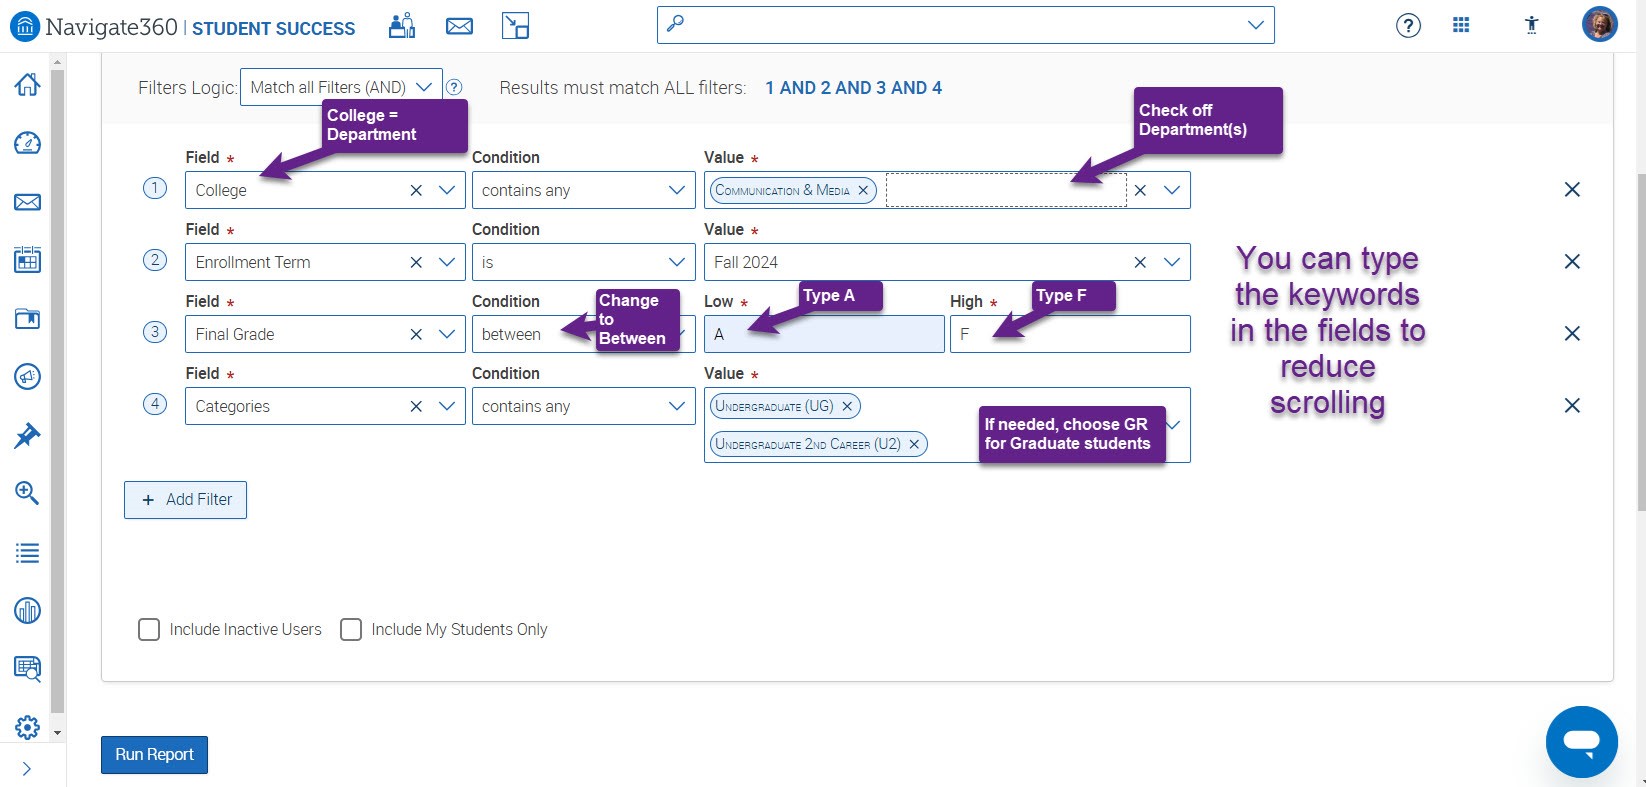This screenshot has width=1646, height=787.
Task: Click the Run Report button
Action: tap(154, 755)
